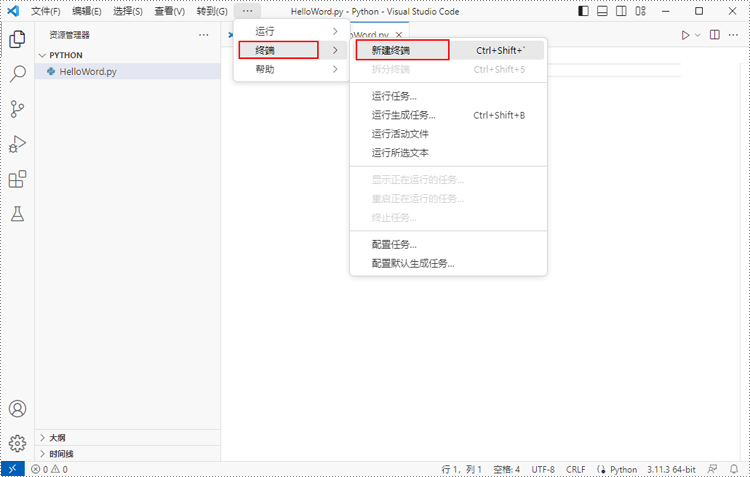
Task: Open the 转到(G) menu
Action: tap(212, 11)
